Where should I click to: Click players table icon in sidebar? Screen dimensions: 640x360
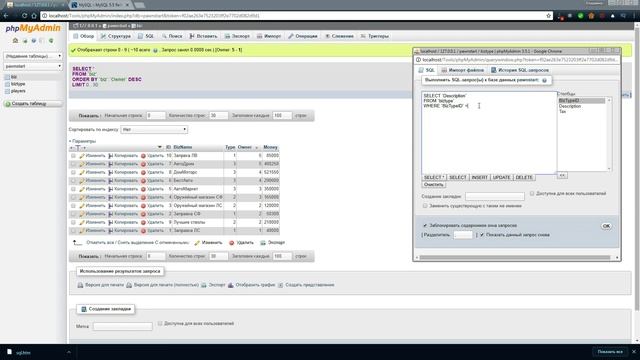click(7, 91)
